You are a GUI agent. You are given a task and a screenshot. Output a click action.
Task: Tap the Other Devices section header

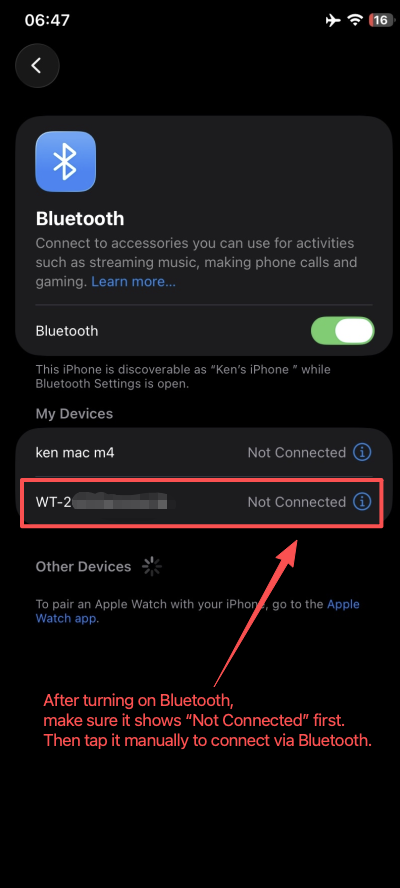pyautogui.click(x=83, y=566)
